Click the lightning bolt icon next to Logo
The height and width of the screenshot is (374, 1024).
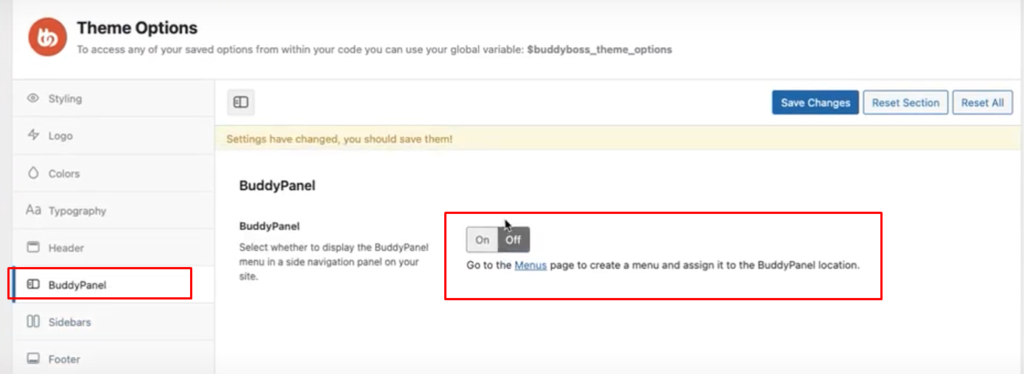point(33,136)
